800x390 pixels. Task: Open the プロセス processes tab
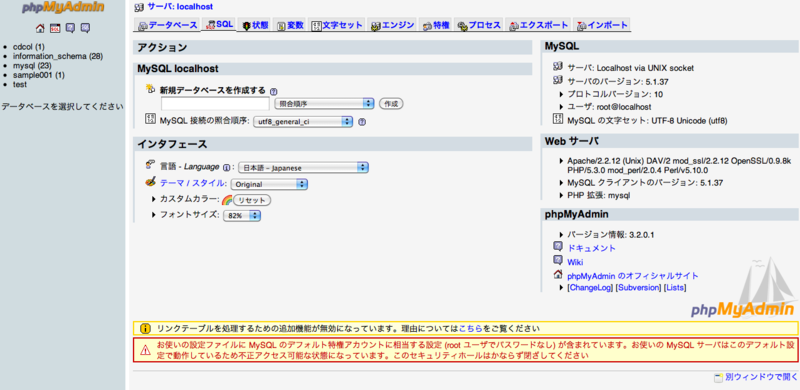coord(479,25)
